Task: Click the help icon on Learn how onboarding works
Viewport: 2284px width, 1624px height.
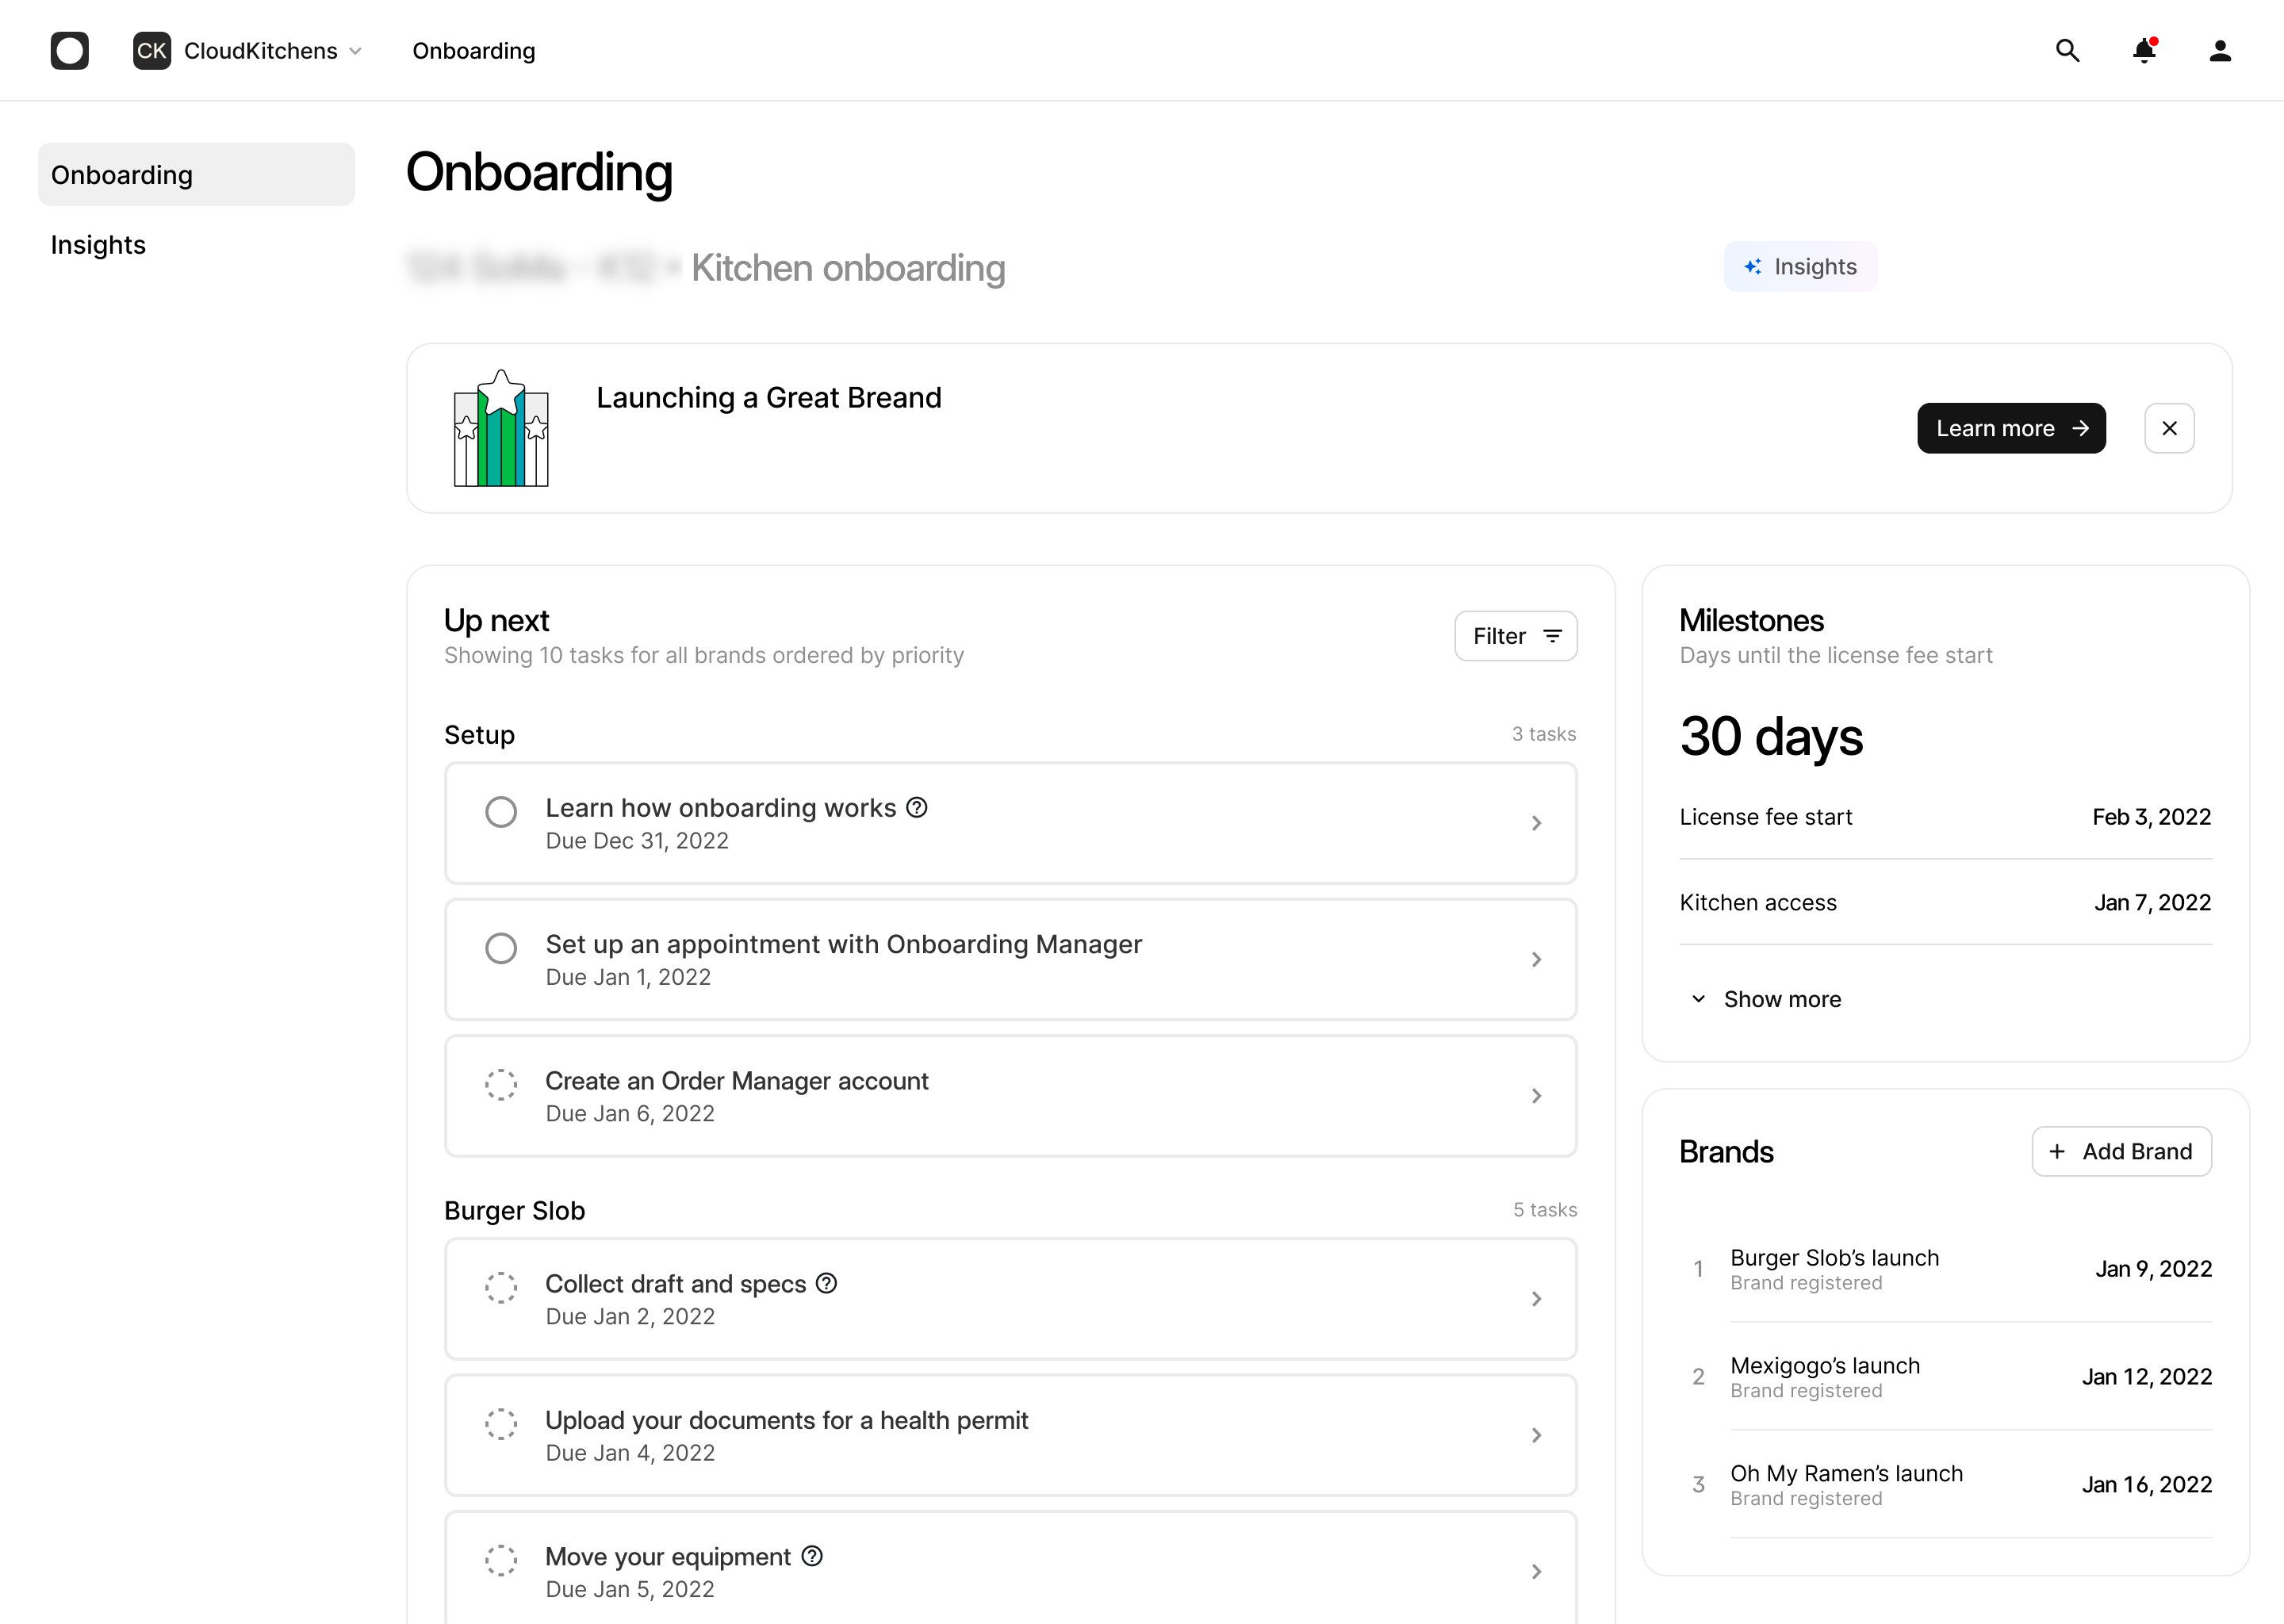Action: 917,807
